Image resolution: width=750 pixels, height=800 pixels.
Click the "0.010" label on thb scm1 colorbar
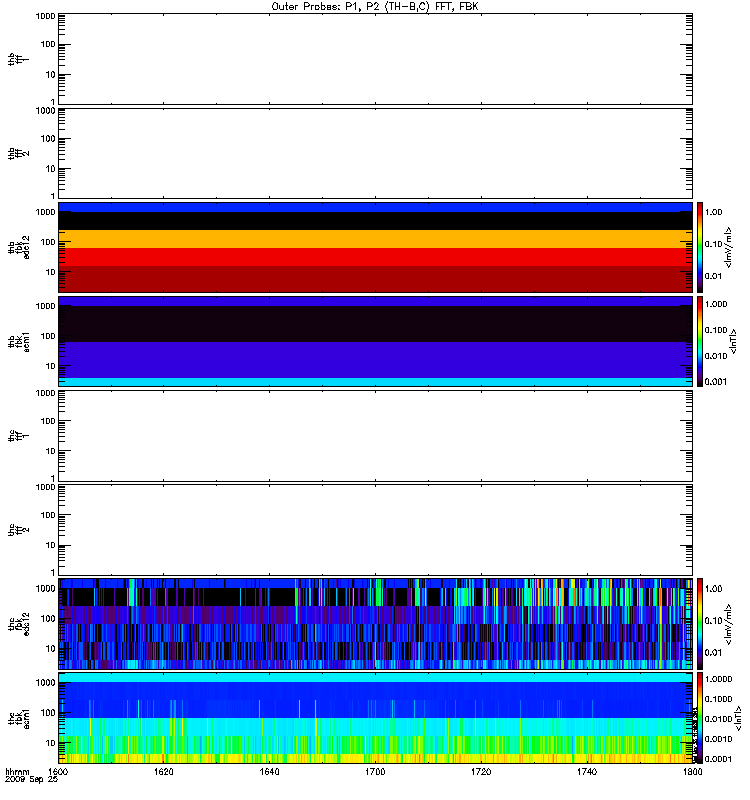point(716,356)
